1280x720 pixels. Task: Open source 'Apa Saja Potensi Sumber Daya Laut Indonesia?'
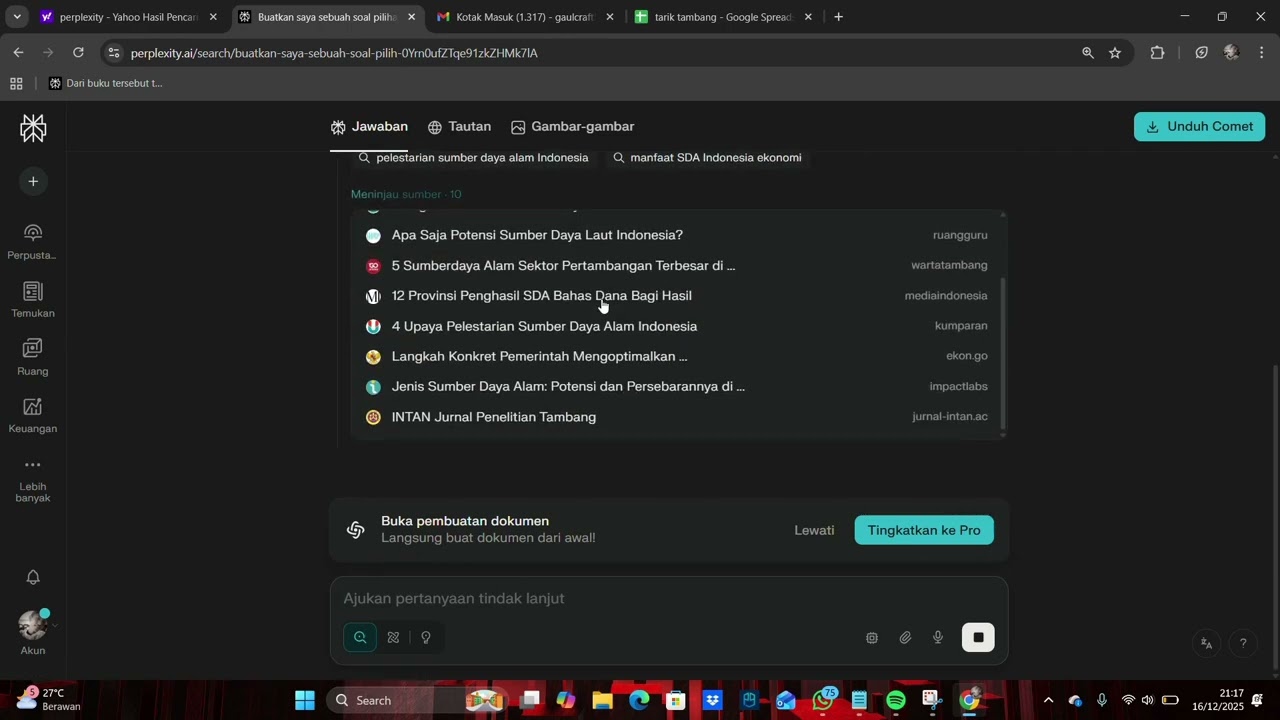tap(677, 235)
